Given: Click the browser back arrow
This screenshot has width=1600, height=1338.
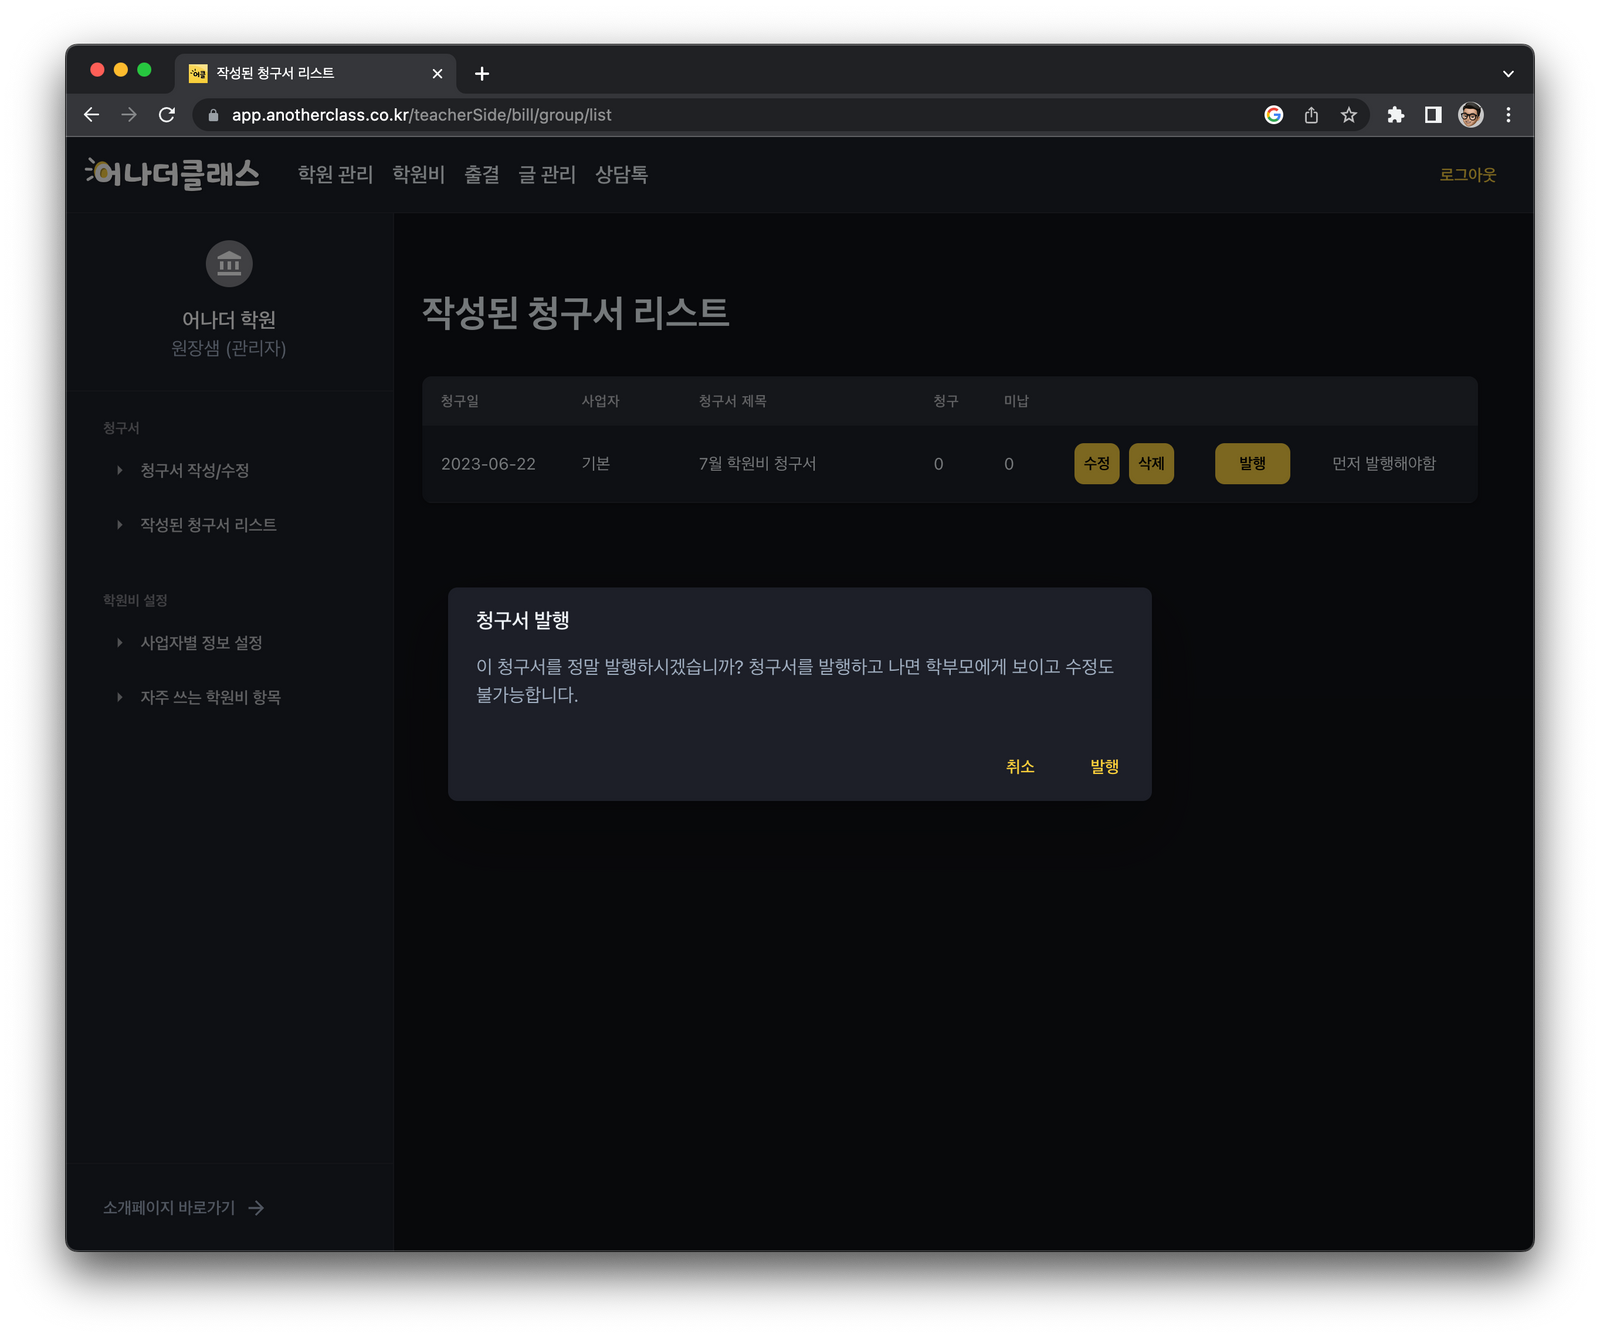Looking at the screenshot, I should pyautogui.click(x=91, y=115).
